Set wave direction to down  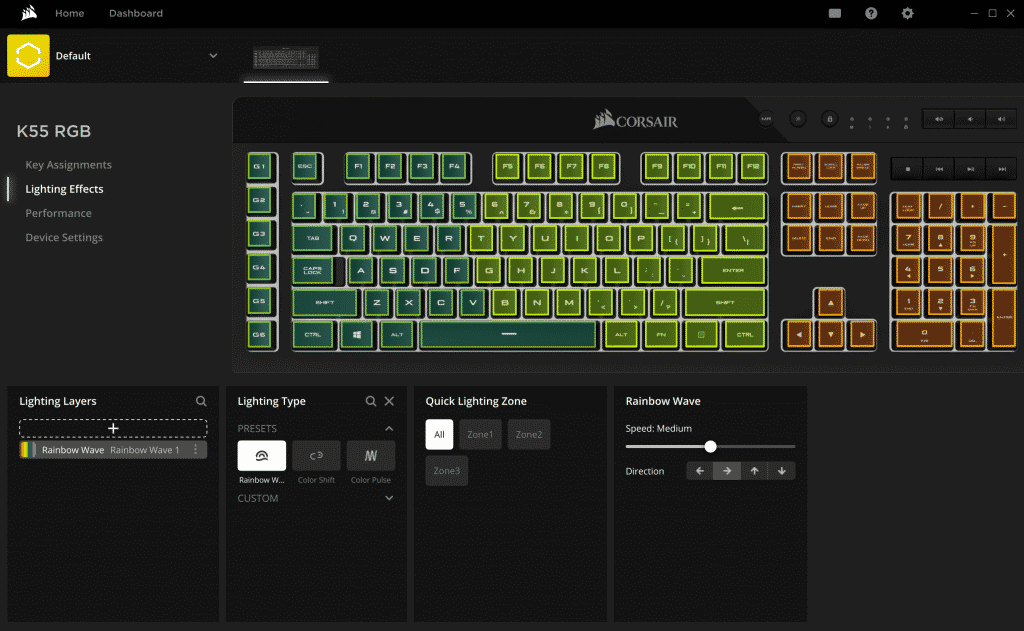(782, 471)
